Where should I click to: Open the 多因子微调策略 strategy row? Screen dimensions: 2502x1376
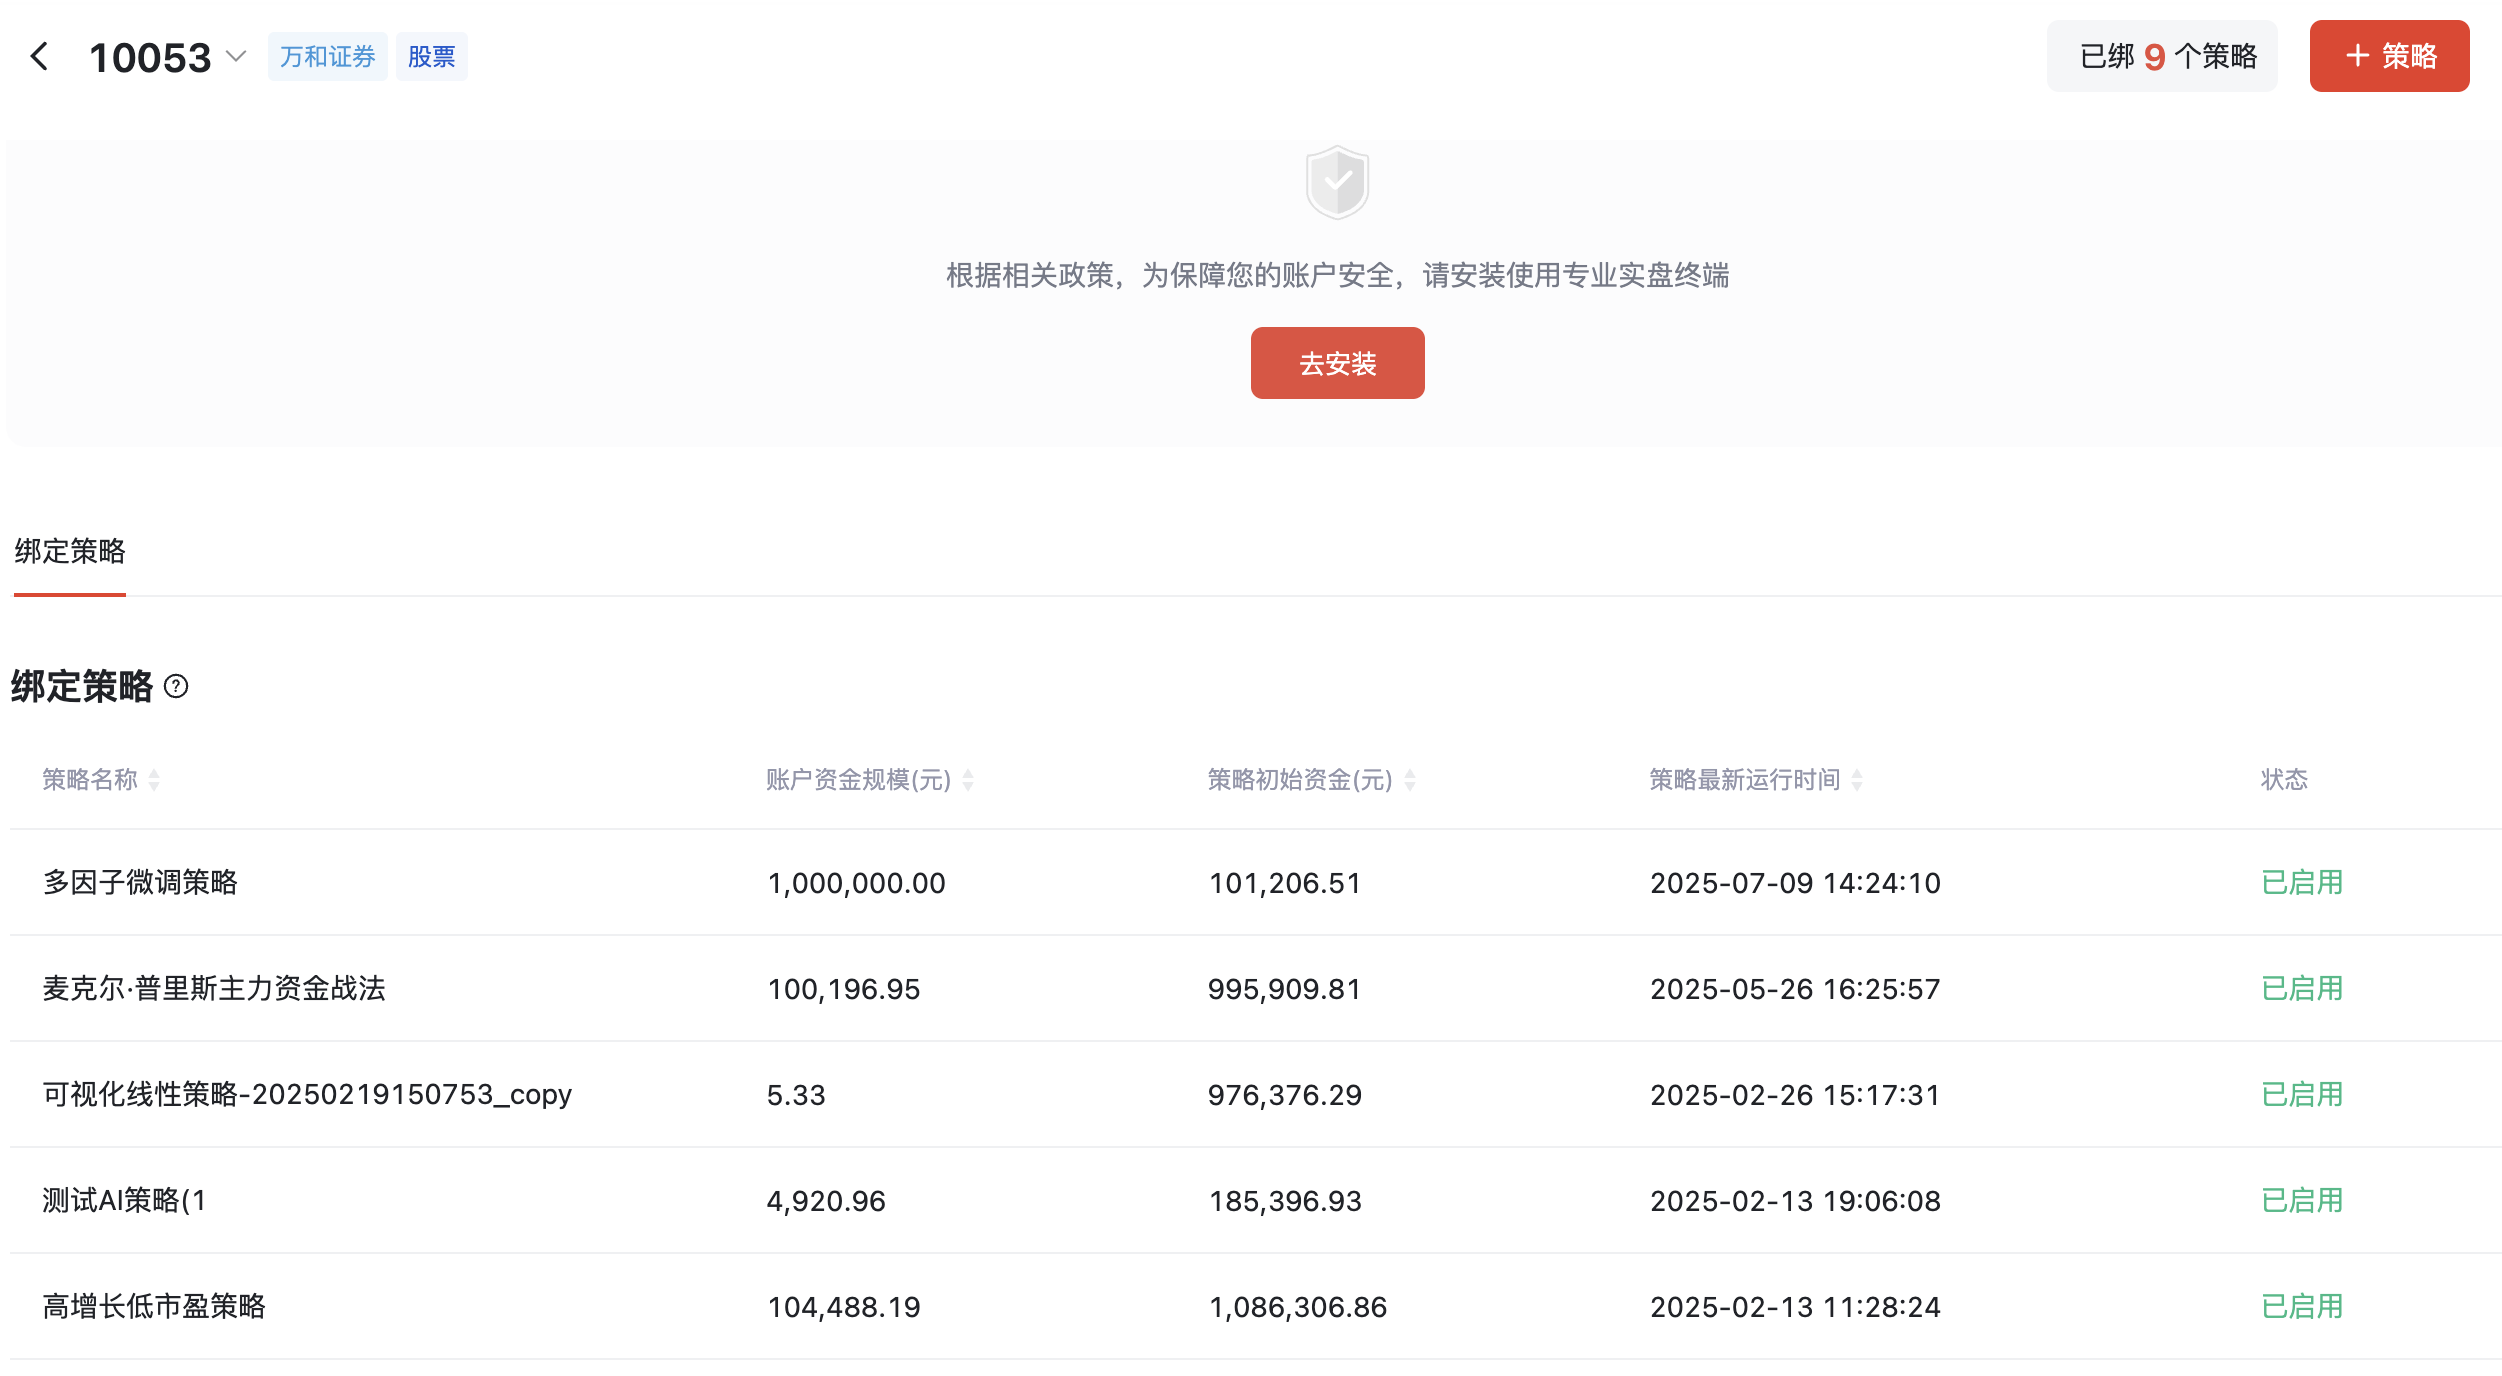coord(140,882)
